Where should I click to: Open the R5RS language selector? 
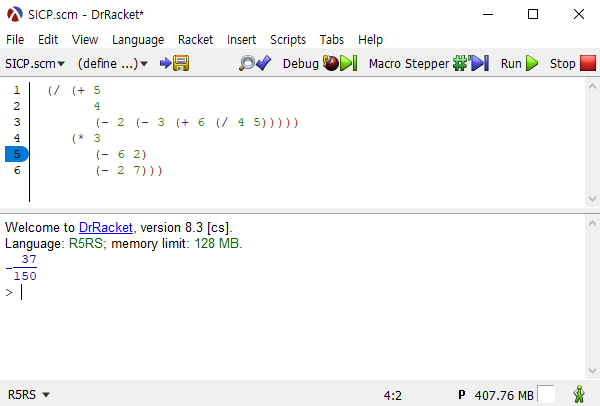pos(29,395)
